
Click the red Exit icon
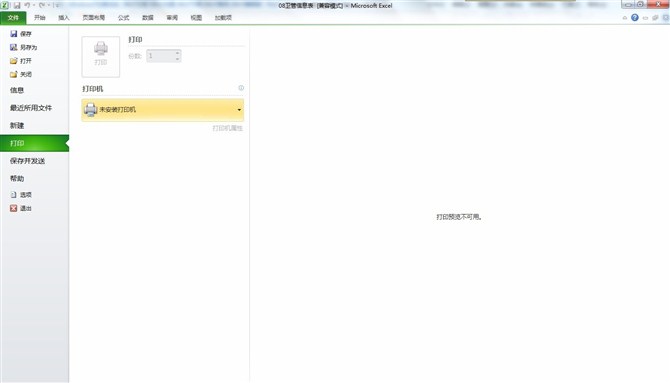pos(14,208)
